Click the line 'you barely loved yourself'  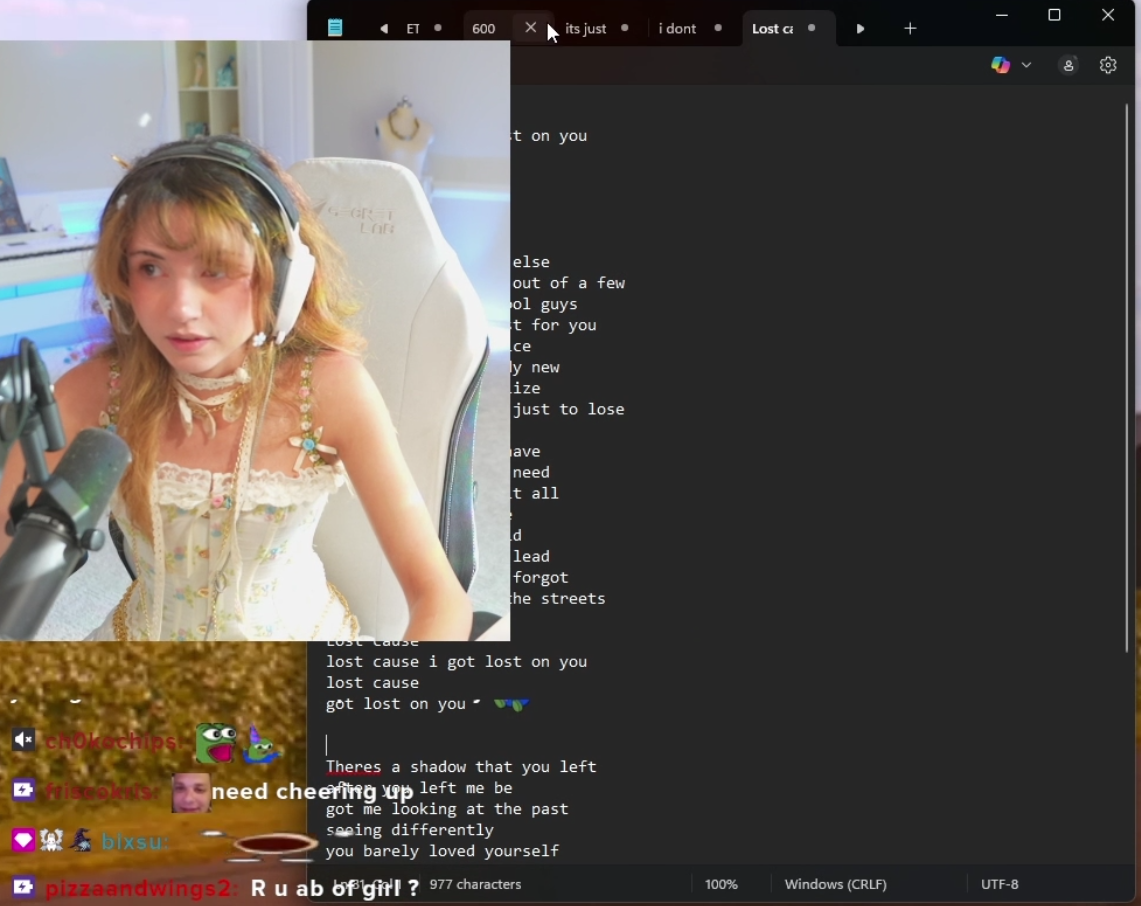click(x=442, y=851)
